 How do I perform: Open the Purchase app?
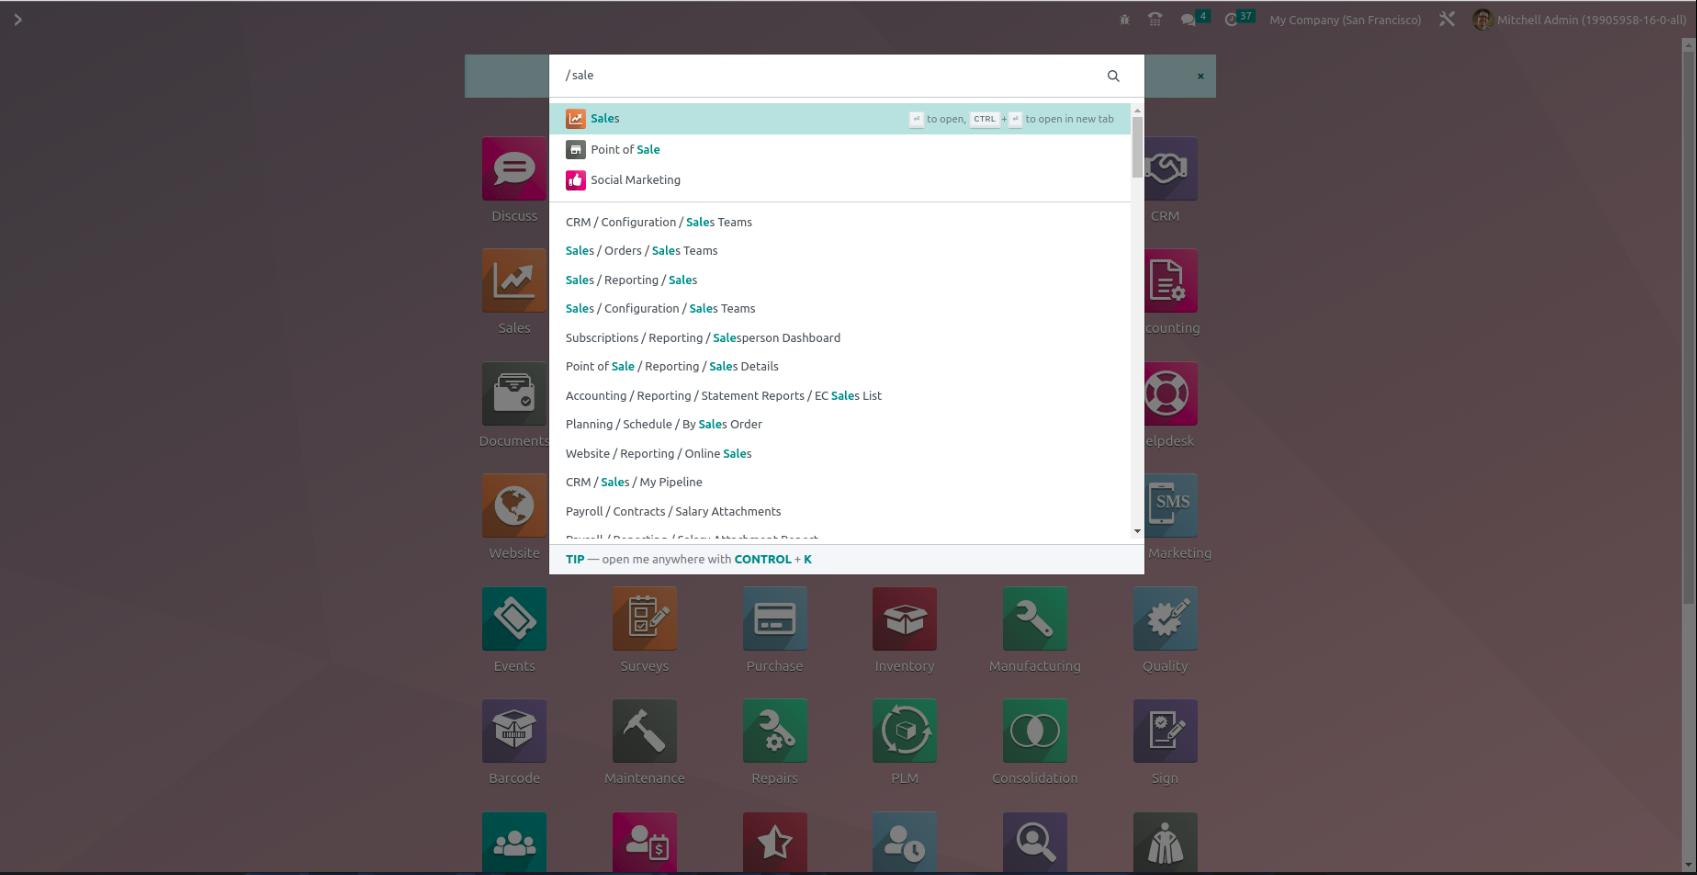[x=775, y=619]
